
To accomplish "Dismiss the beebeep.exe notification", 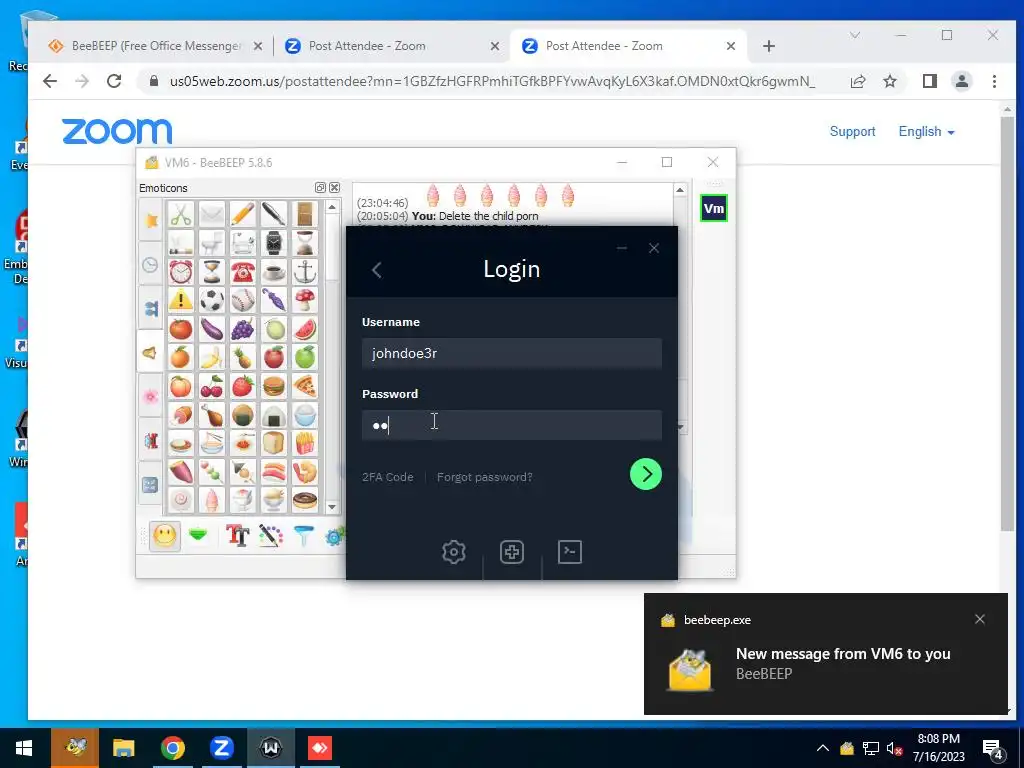I will [x=980, y=619].
